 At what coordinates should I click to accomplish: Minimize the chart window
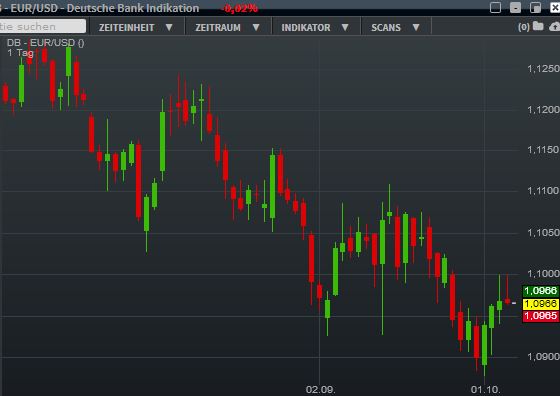pyautogui.click(x=515, y=7)
